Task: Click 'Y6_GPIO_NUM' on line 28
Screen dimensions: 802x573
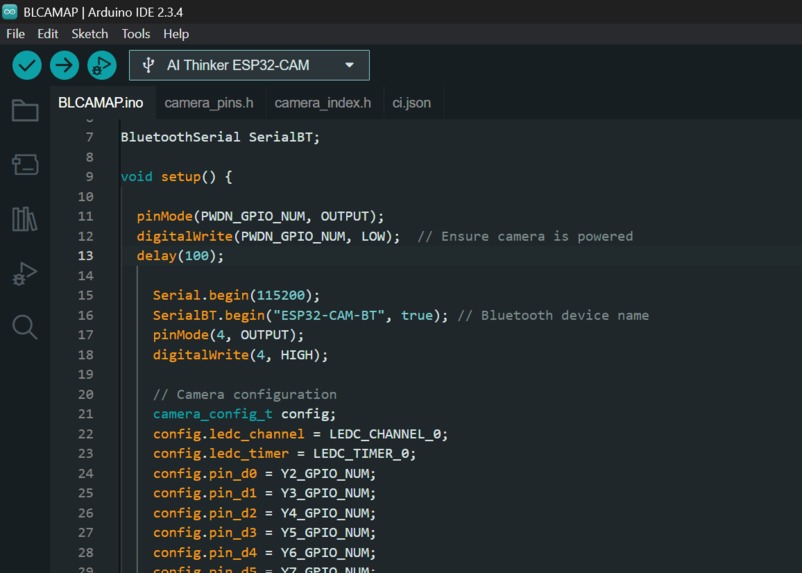Action: tap(324, 553)
